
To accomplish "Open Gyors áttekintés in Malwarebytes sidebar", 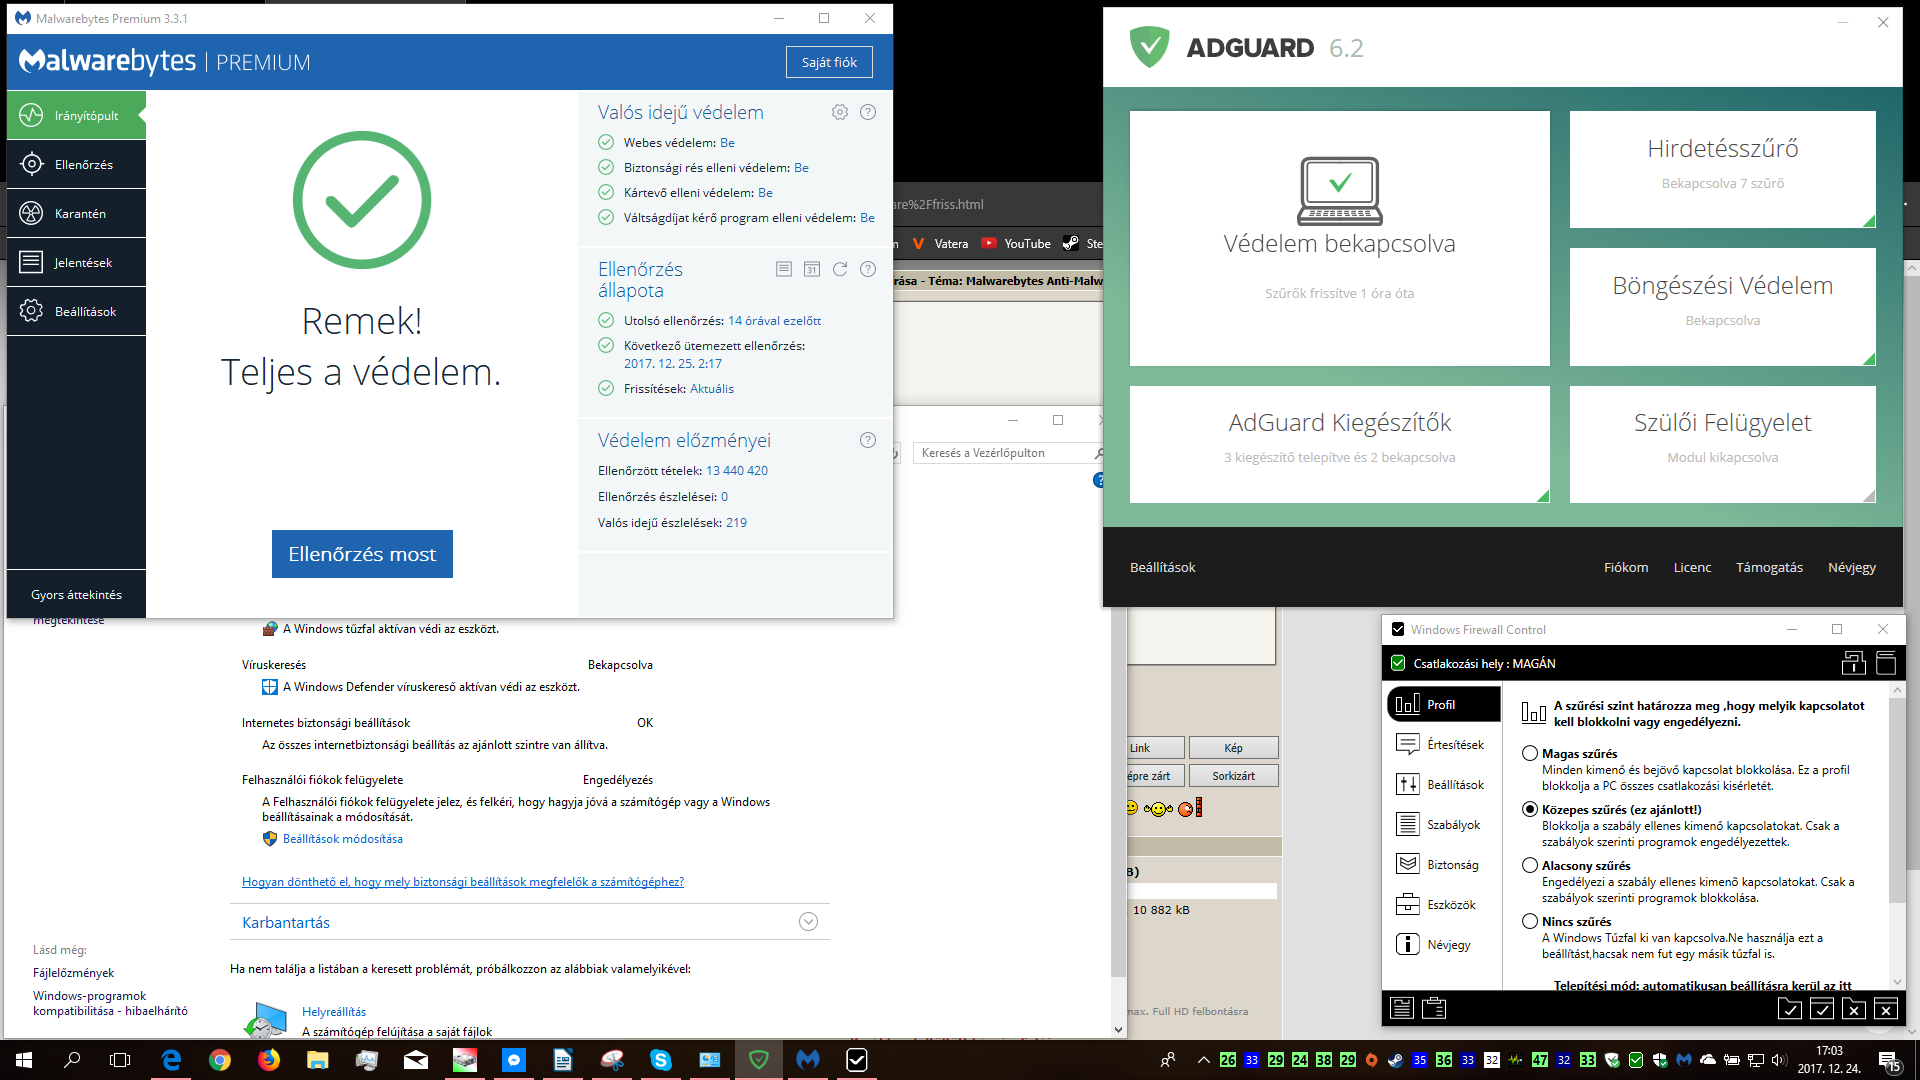I will click(76, 594).
